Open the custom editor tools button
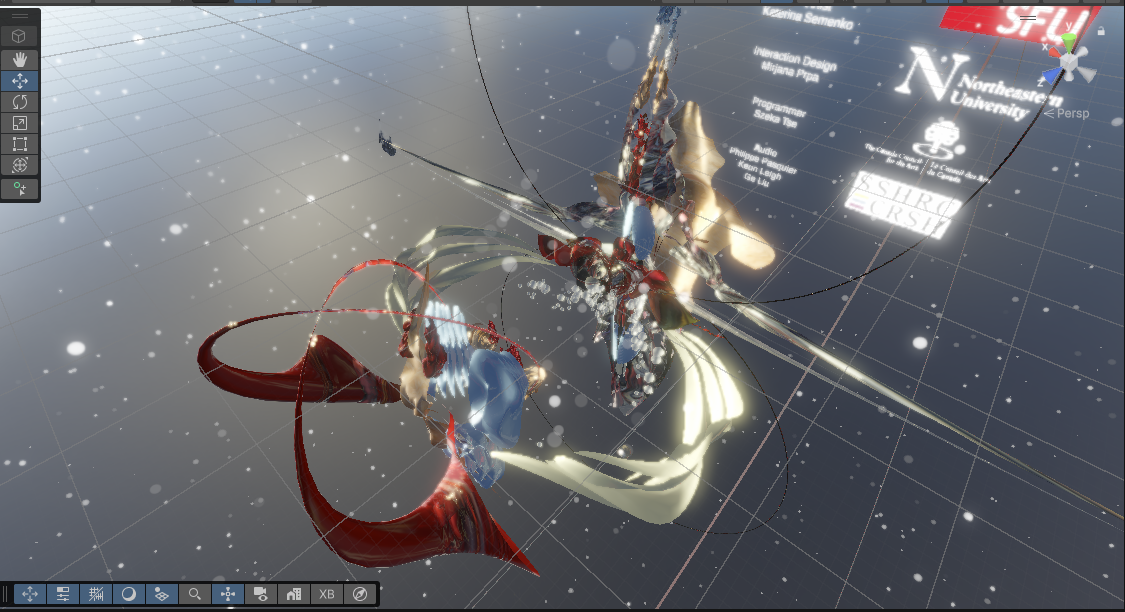 click(x=19, y=189)
